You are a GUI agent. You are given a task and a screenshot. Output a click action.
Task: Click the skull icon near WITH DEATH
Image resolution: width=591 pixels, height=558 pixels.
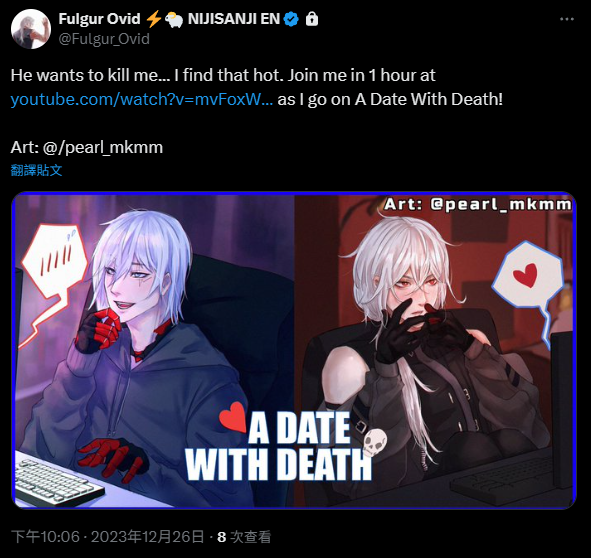[375, 442]
